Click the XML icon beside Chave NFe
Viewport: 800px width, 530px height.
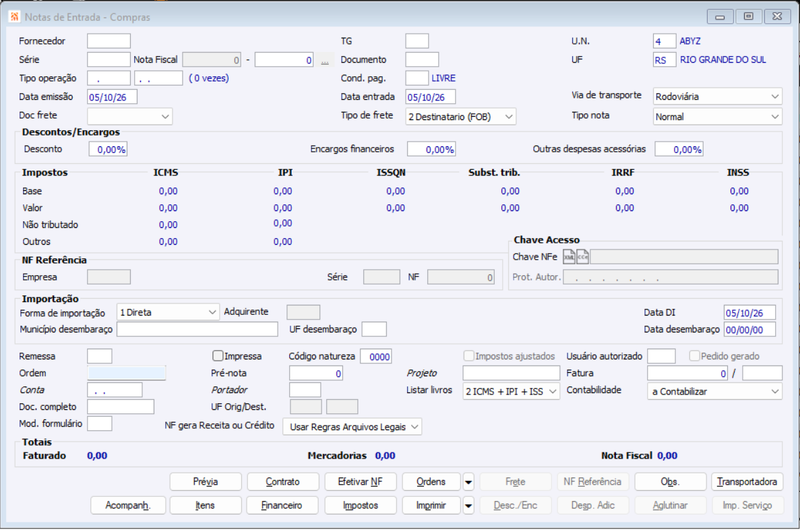pos(569,257)
